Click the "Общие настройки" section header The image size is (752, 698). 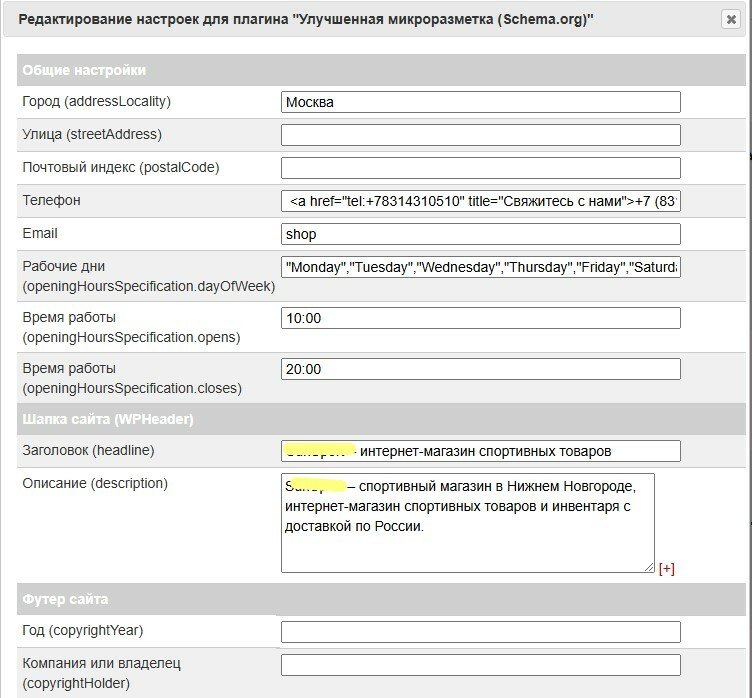pos(84,70)
